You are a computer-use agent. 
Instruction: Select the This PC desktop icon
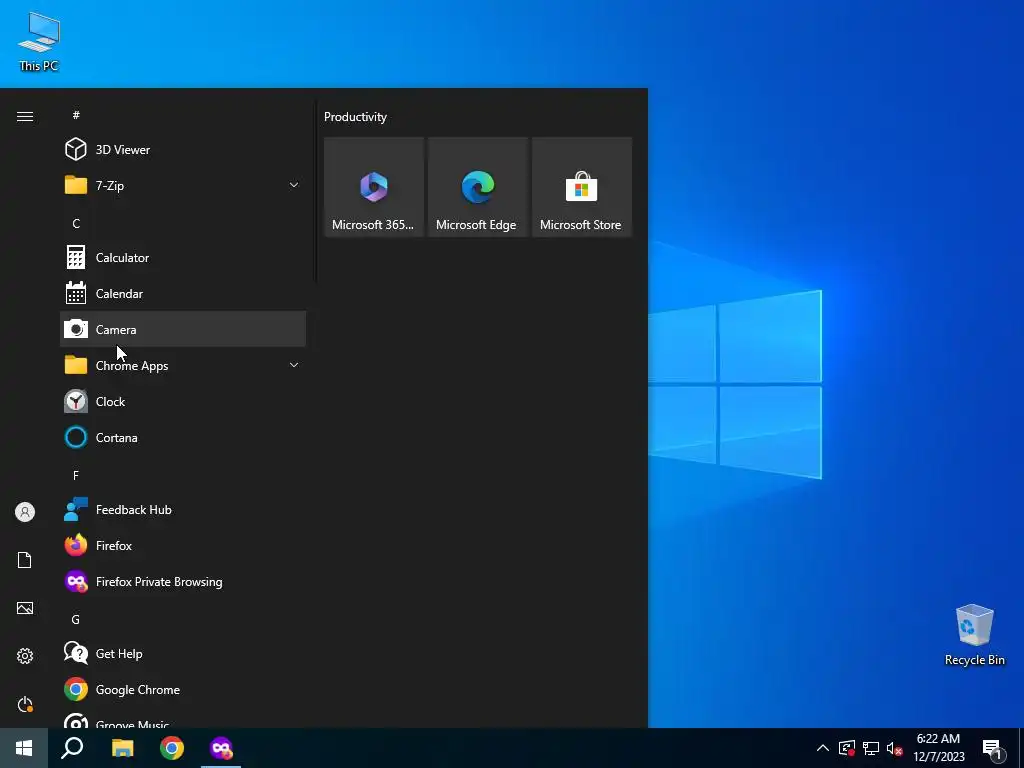tap(39, 41)
